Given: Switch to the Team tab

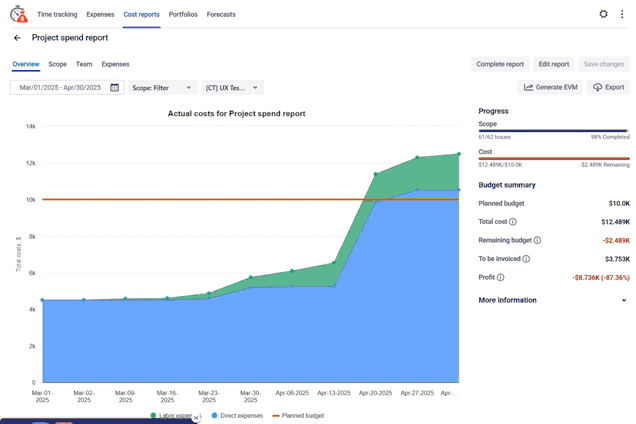Looking at the screenshot, I should pos(84,64).
